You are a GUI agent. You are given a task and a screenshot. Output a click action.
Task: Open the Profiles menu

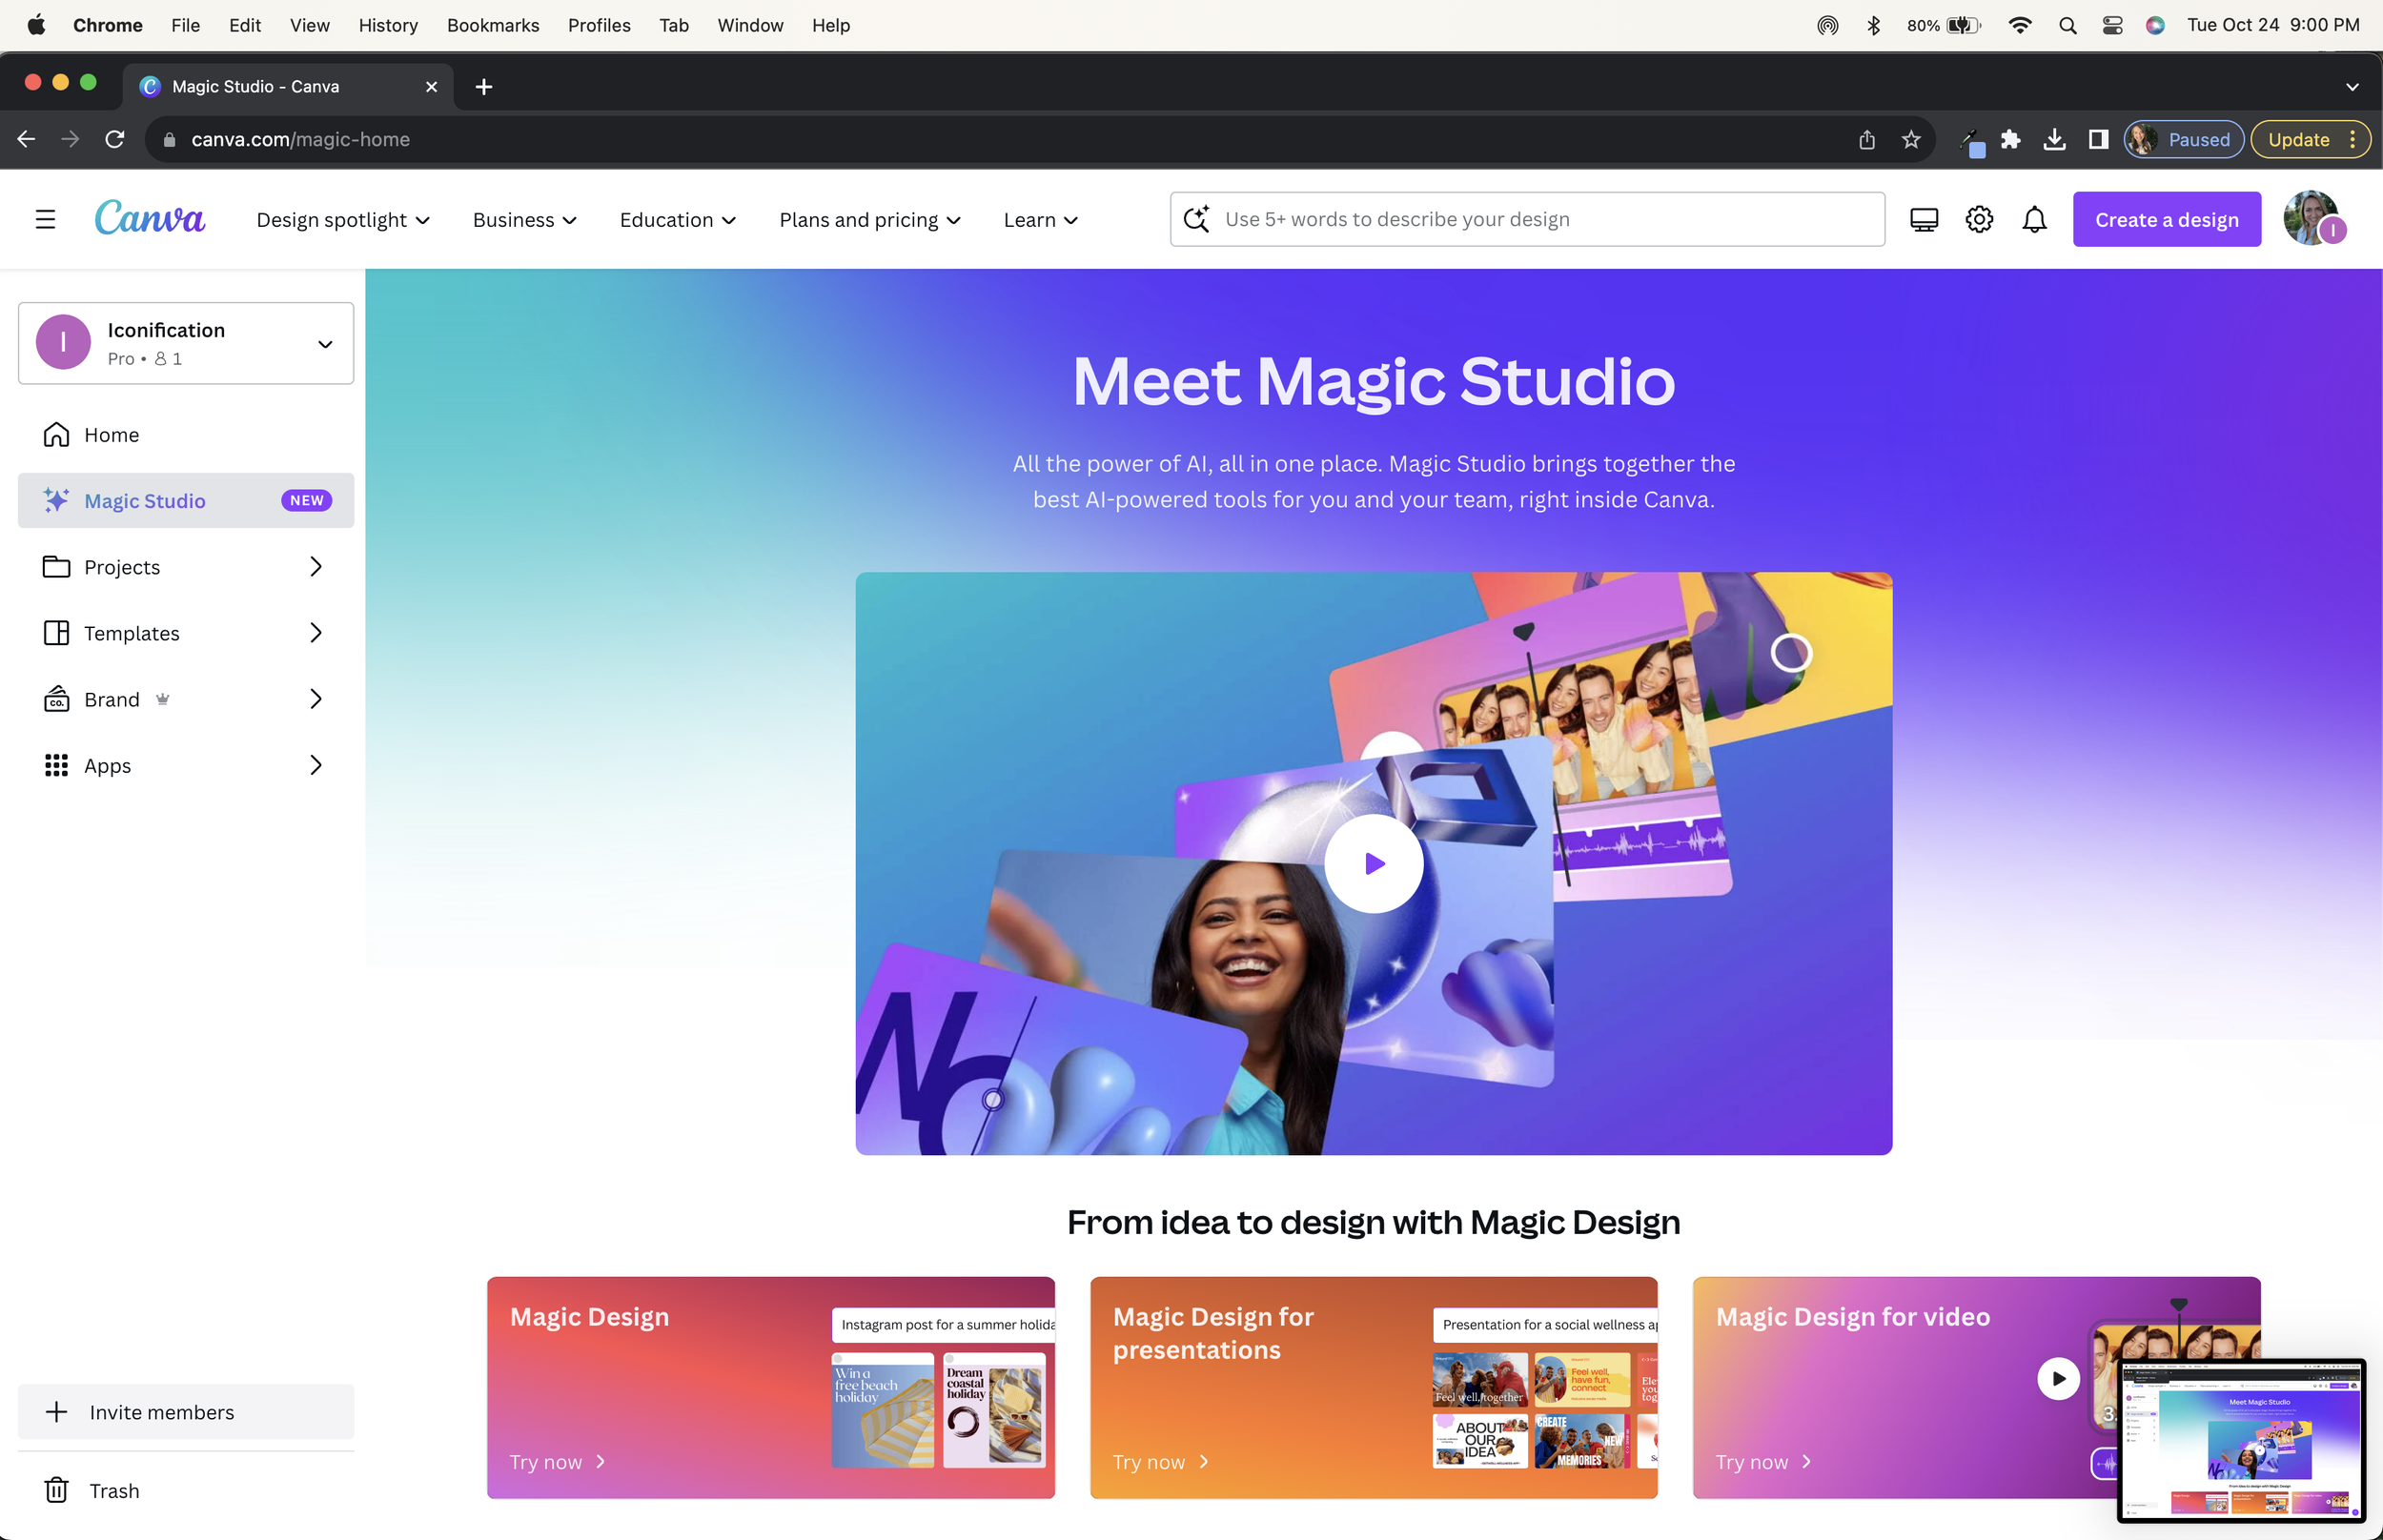click(x=599, y=25)
